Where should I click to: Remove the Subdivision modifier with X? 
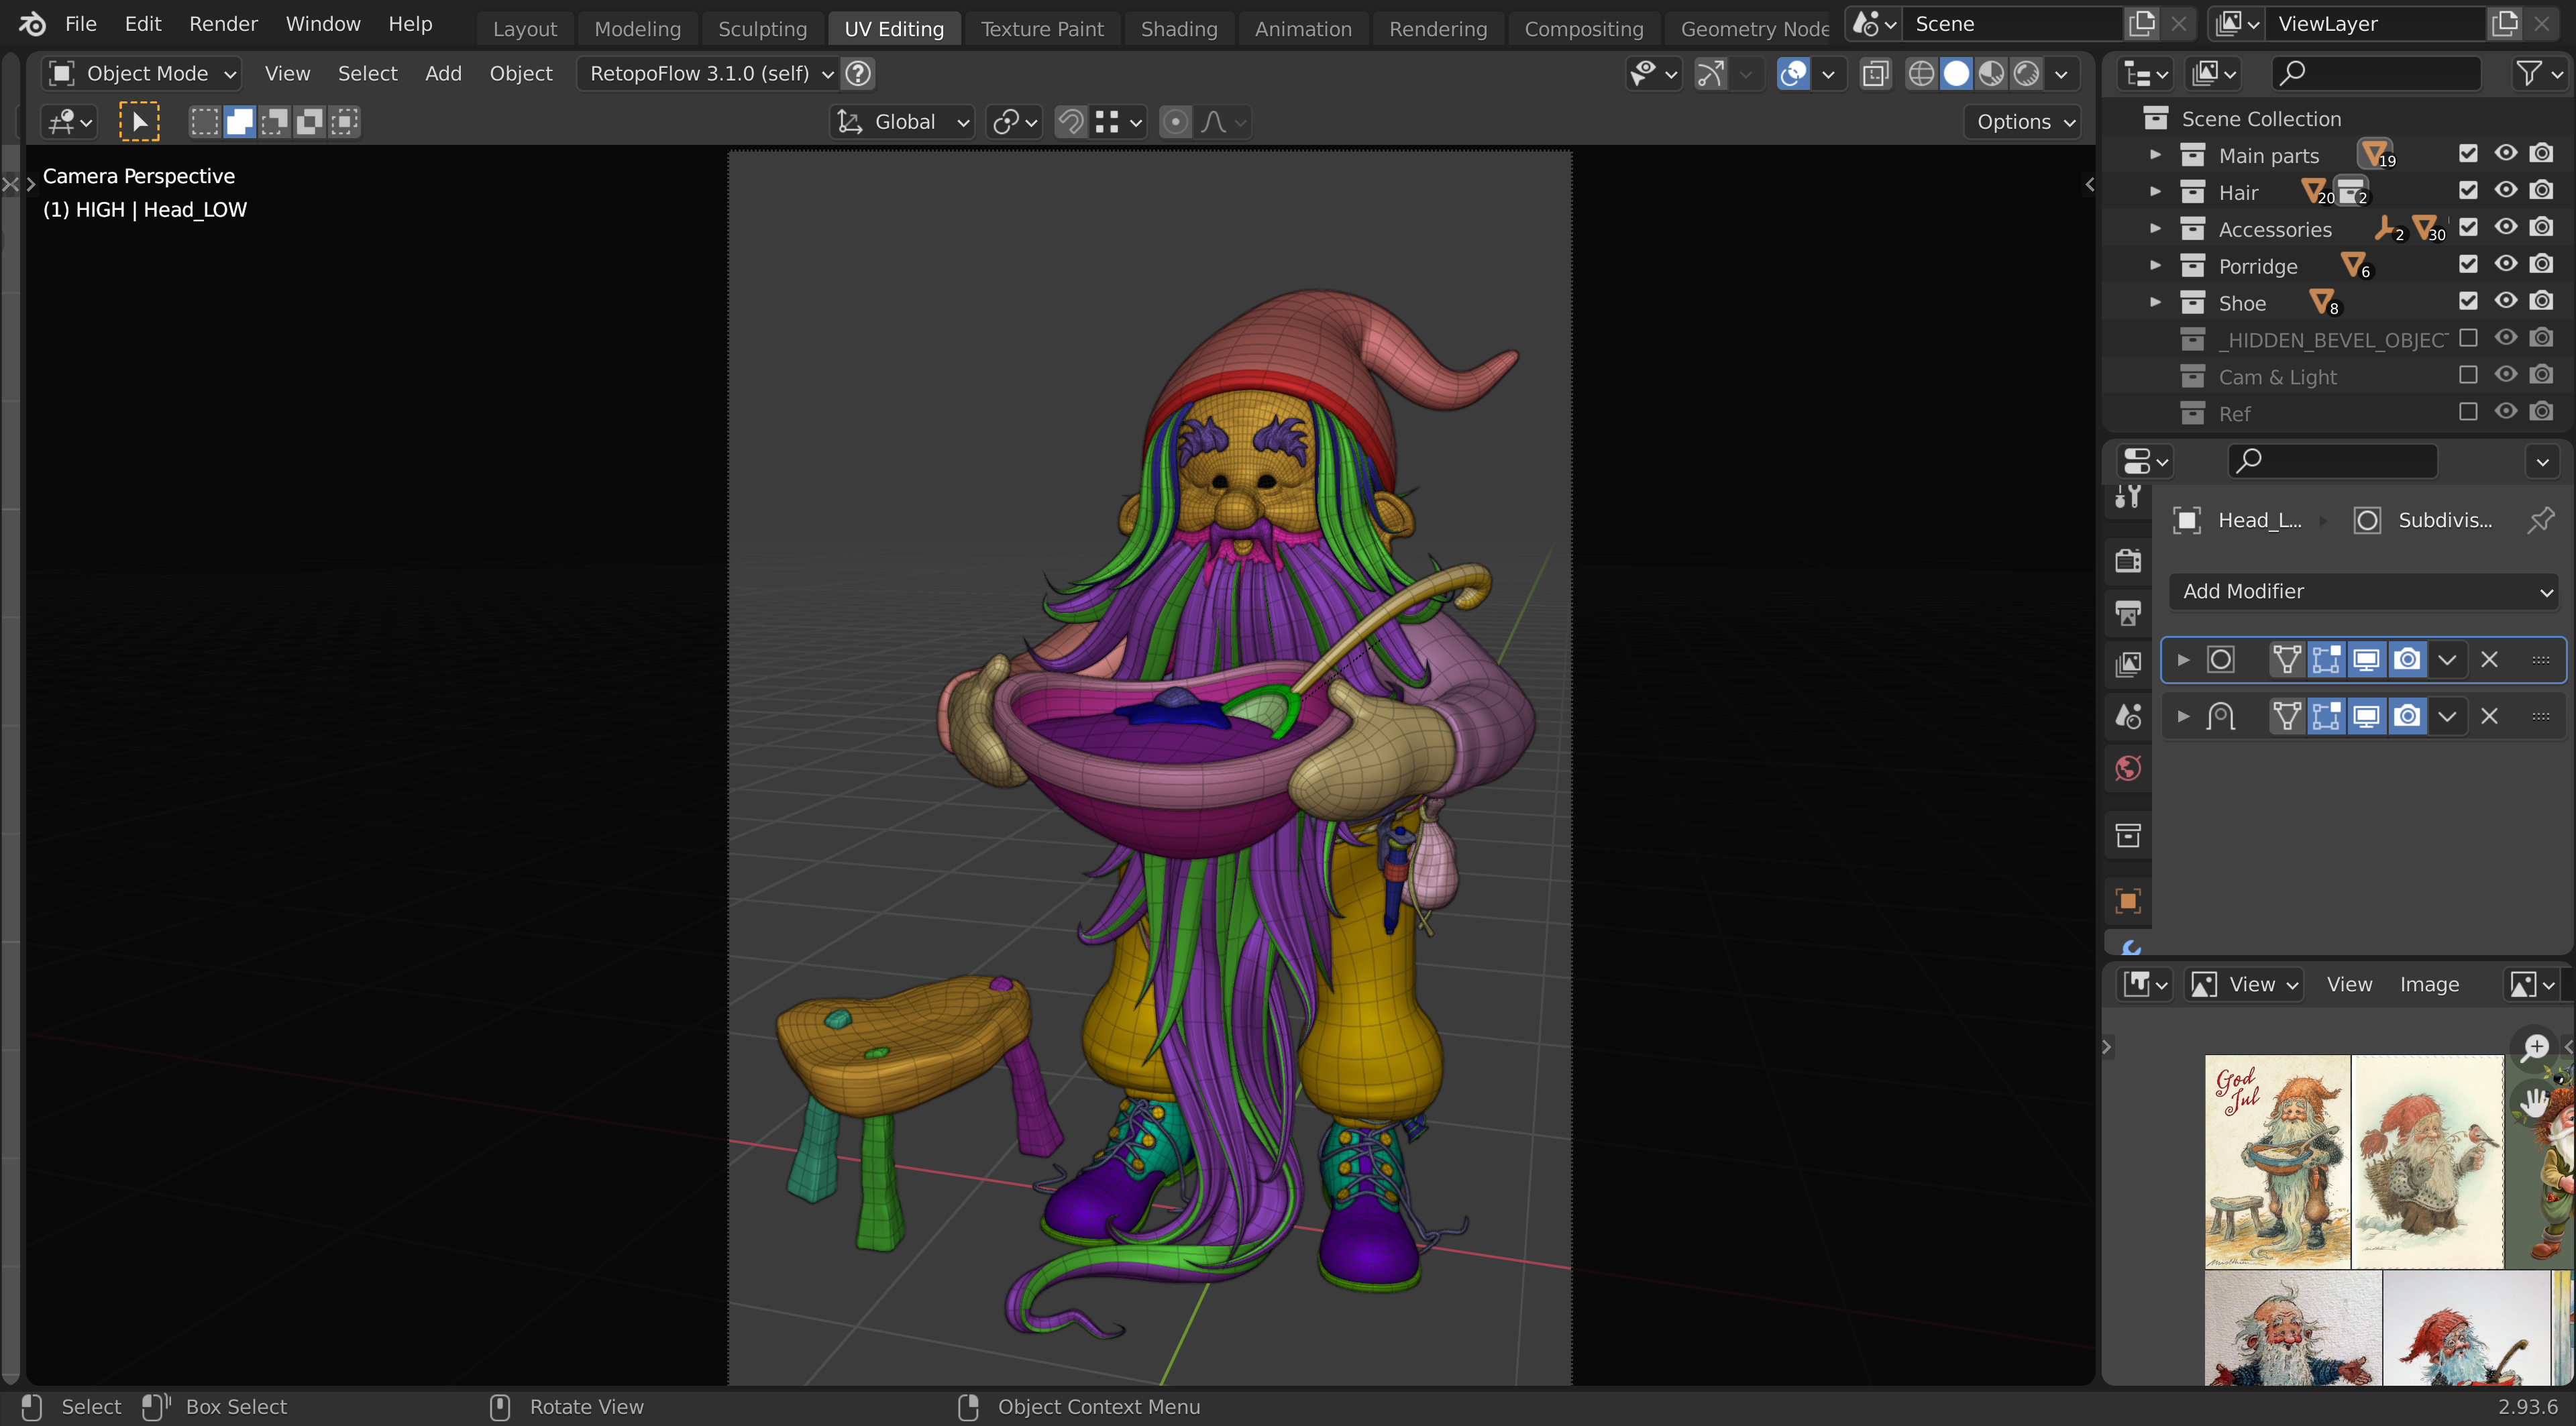pos(2489,659)
